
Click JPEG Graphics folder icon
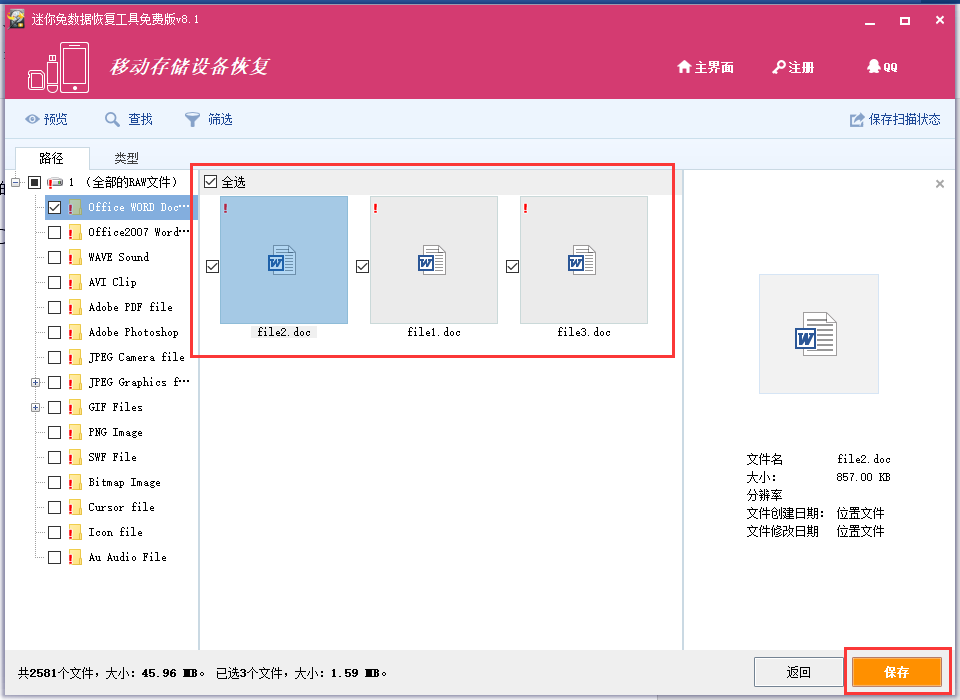point(75,383)
